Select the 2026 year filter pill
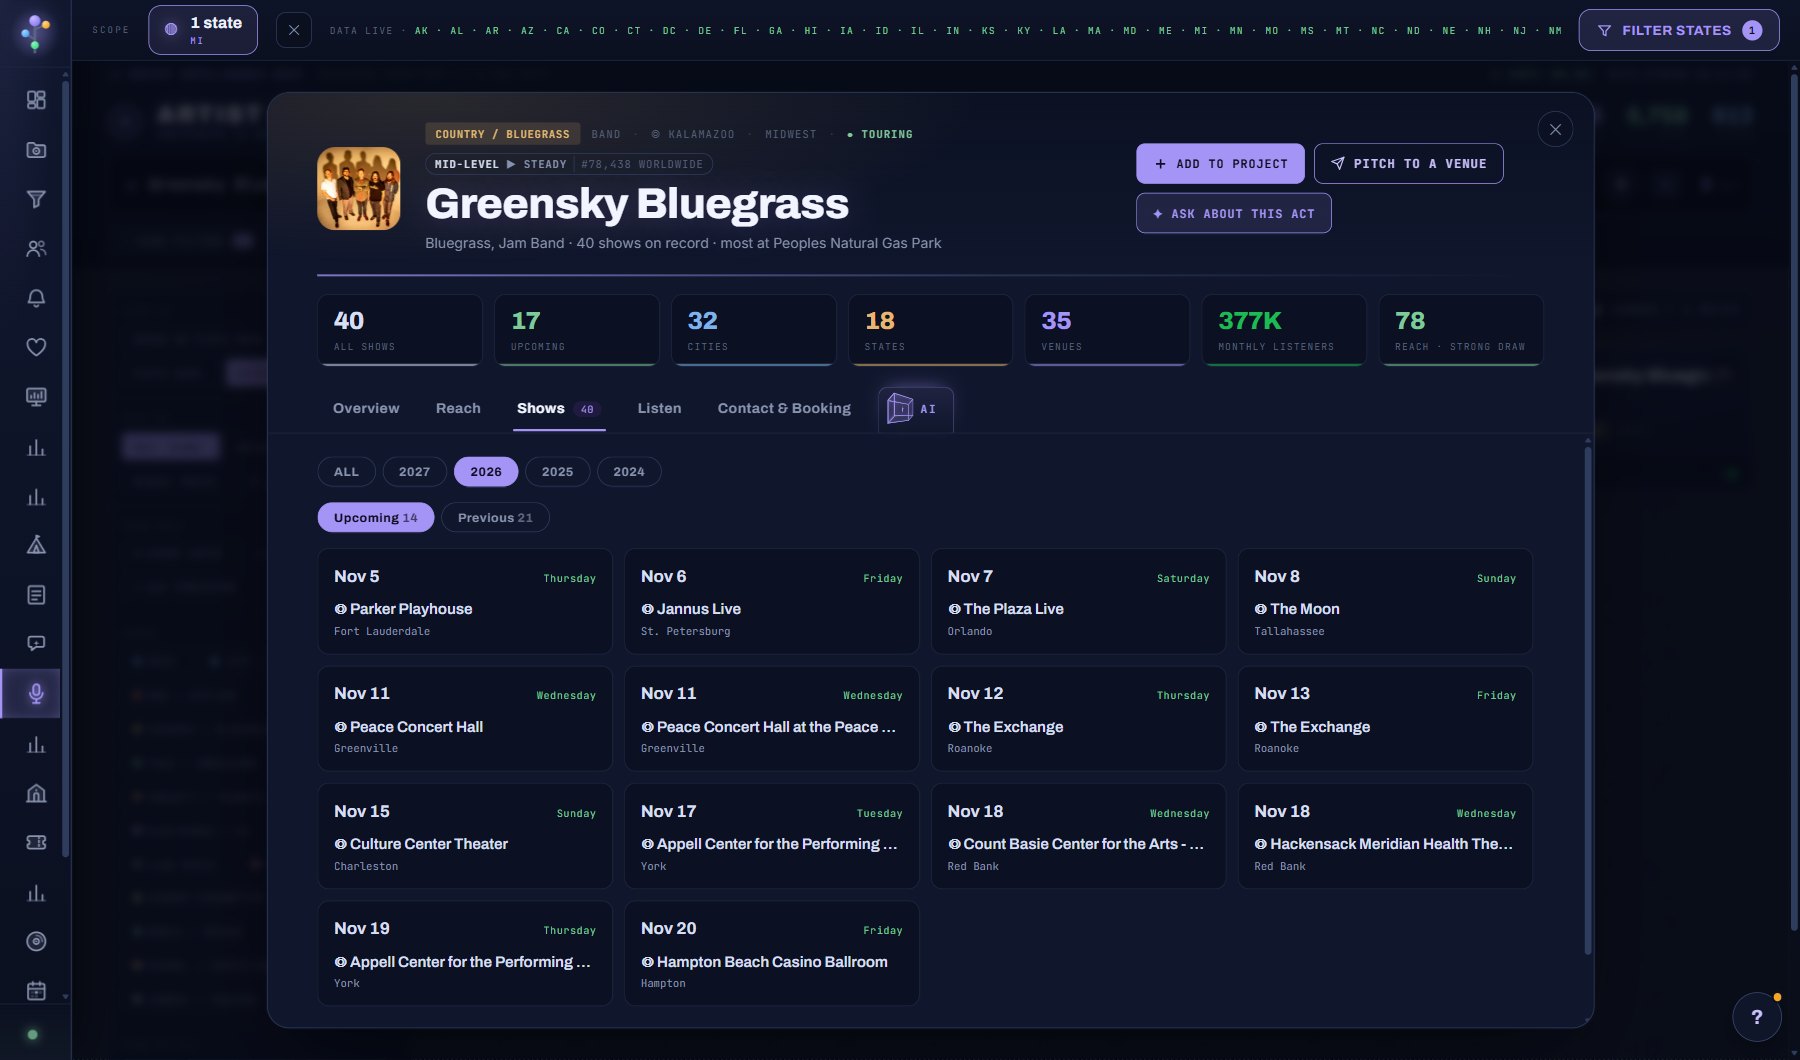The image size is (1800, 1060). [486, 472]
